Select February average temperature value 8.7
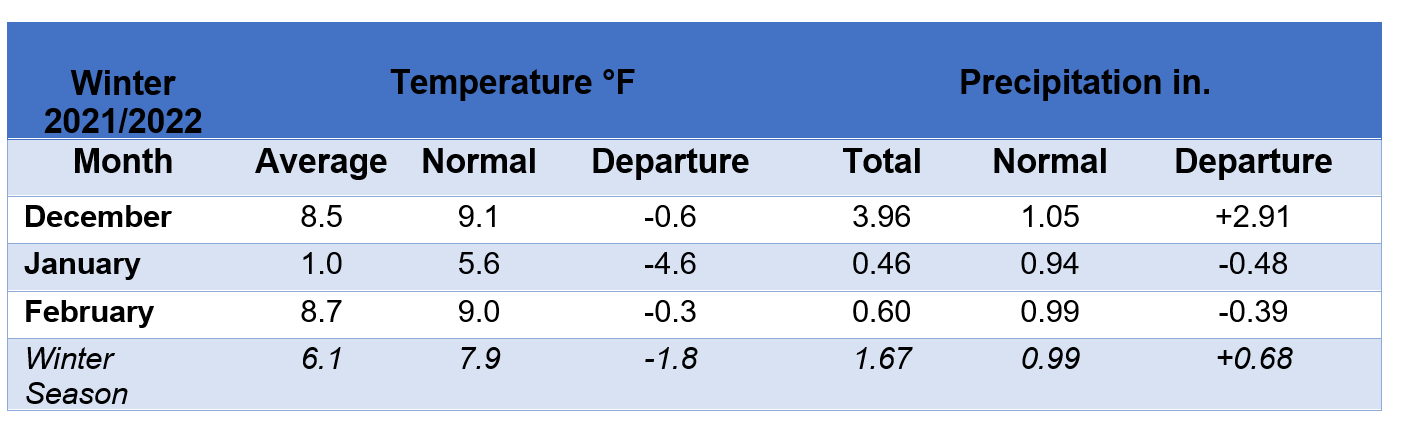The width and height of the screenshot is (1405, 436). tap(321, 312)
